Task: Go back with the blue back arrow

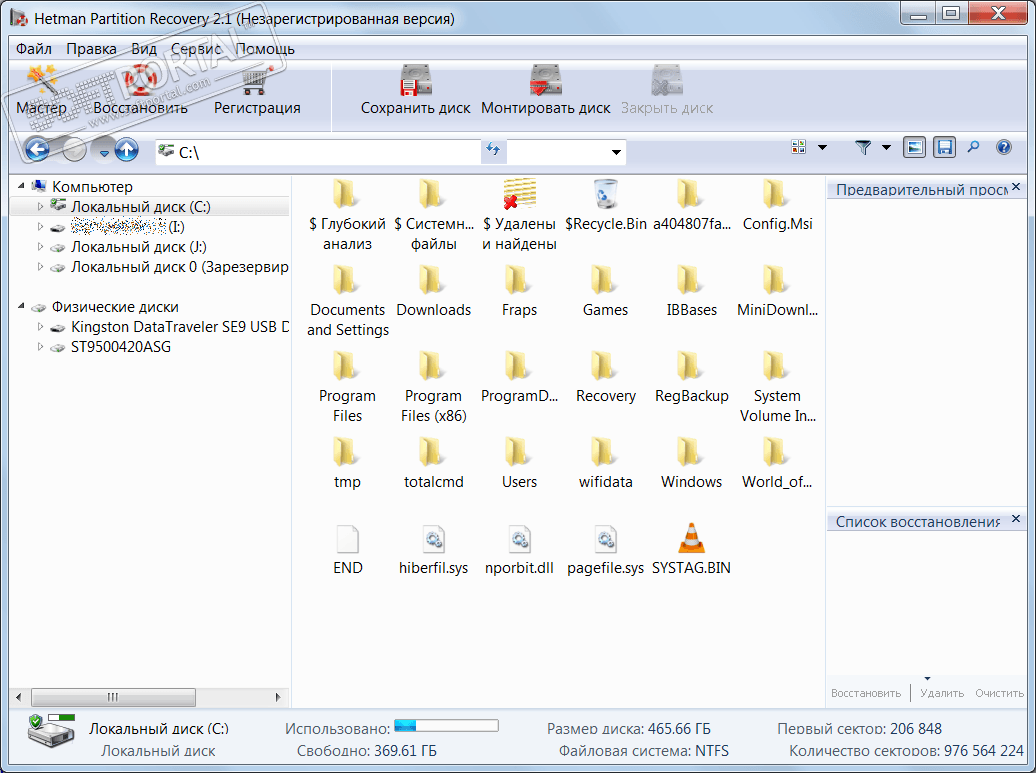Action: pos(37,150)
